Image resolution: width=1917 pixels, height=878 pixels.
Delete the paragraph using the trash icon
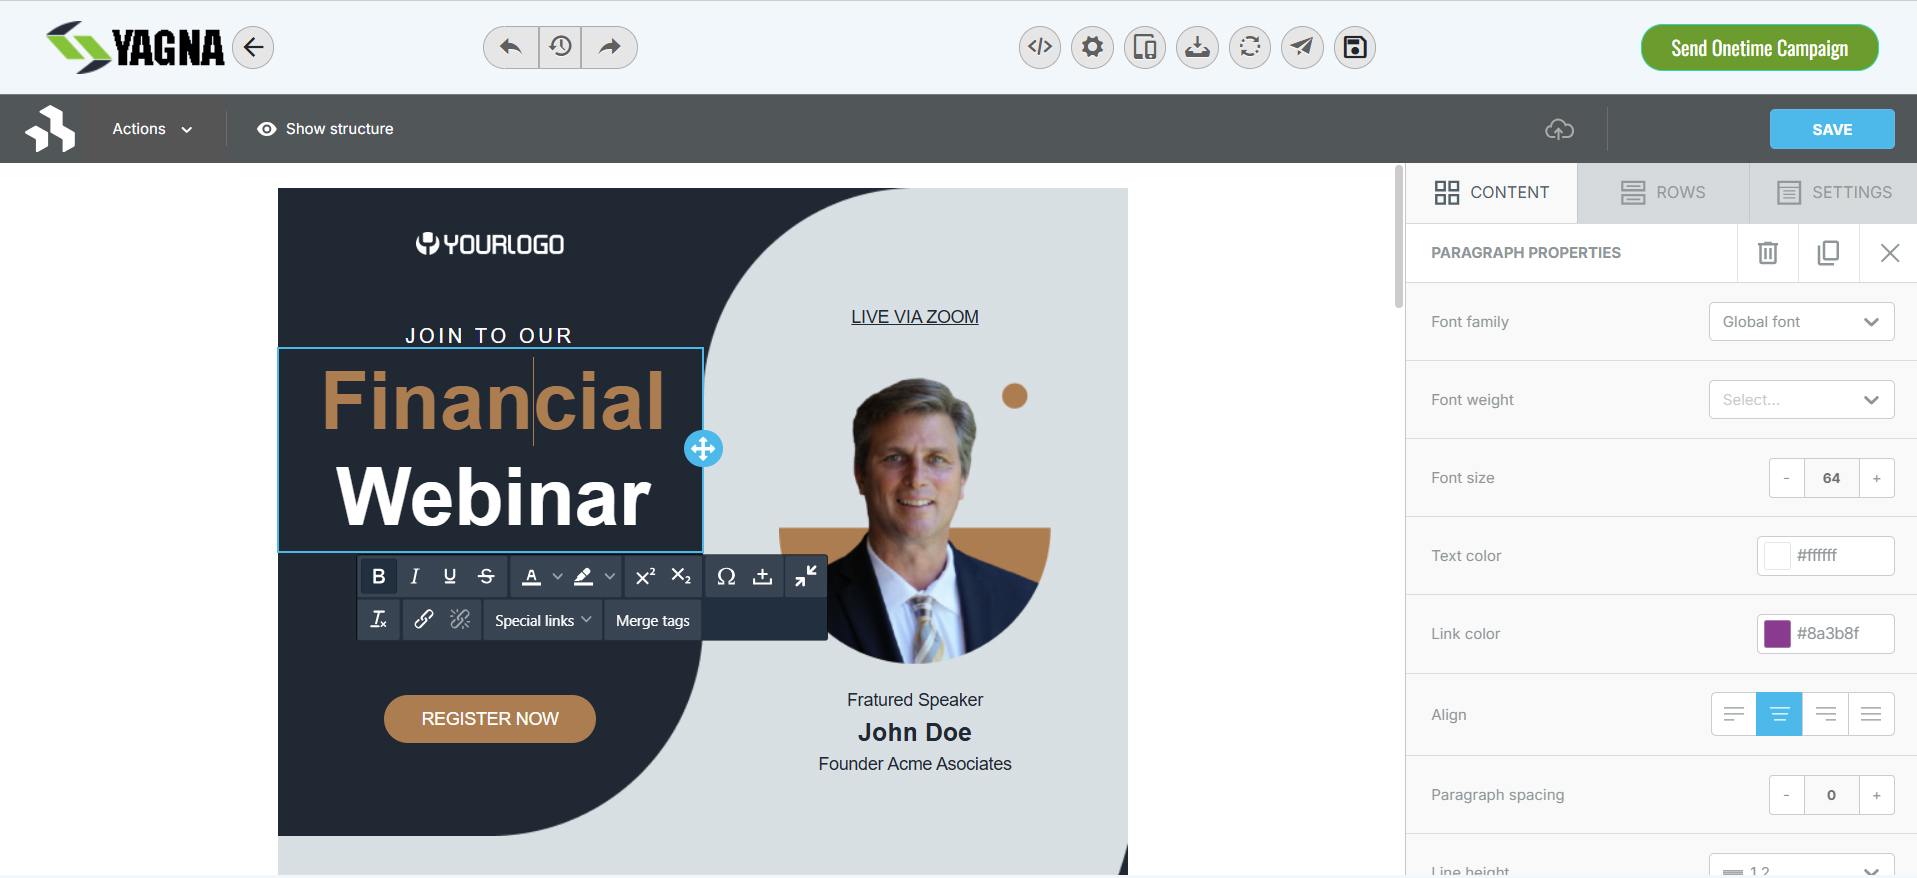[x=1767, y=253]
